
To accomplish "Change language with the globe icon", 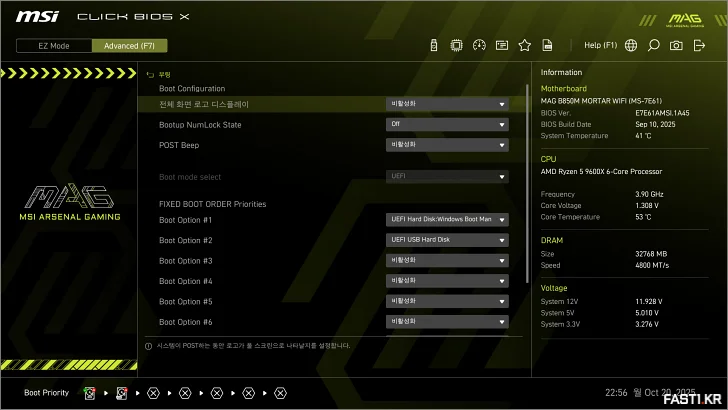I will pyautogui.click(x=631, y=45).
